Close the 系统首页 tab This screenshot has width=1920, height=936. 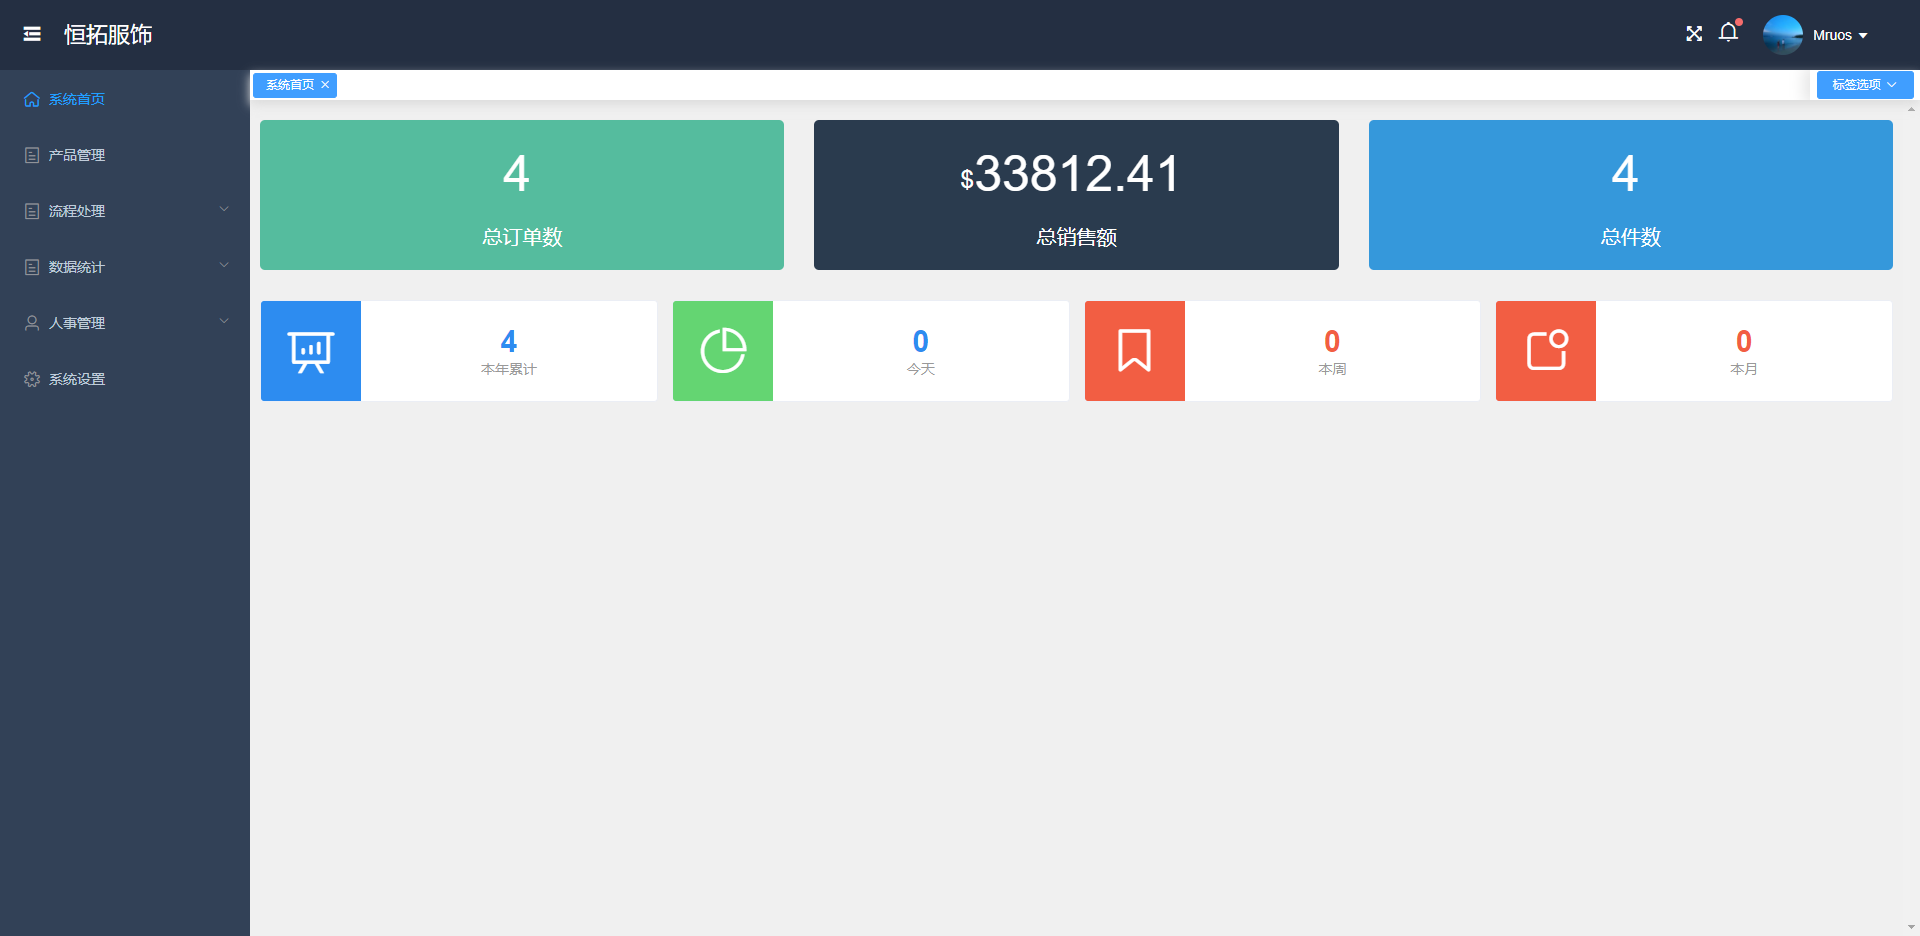[x=325, y=85]
